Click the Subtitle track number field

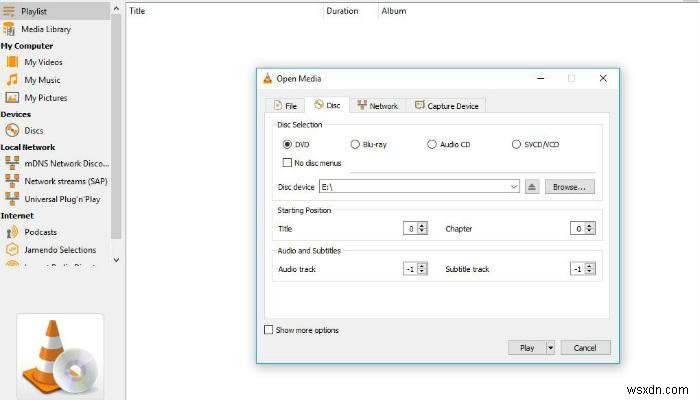point(578,269)
